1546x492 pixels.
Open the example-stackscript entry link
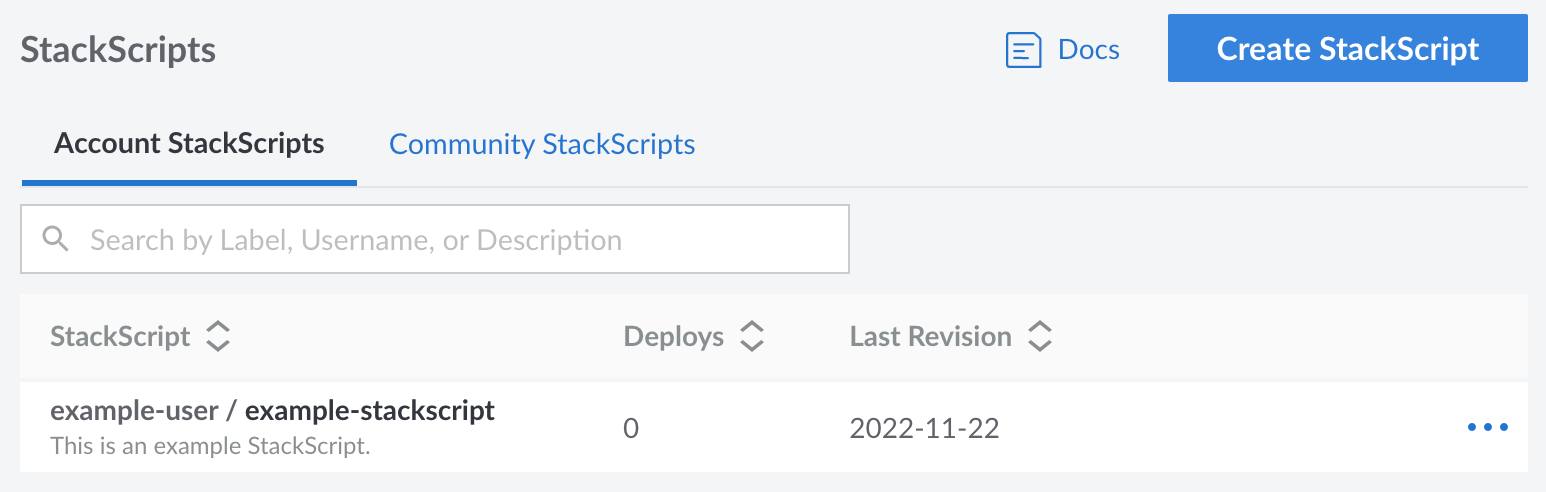click(x=370, y=410)
